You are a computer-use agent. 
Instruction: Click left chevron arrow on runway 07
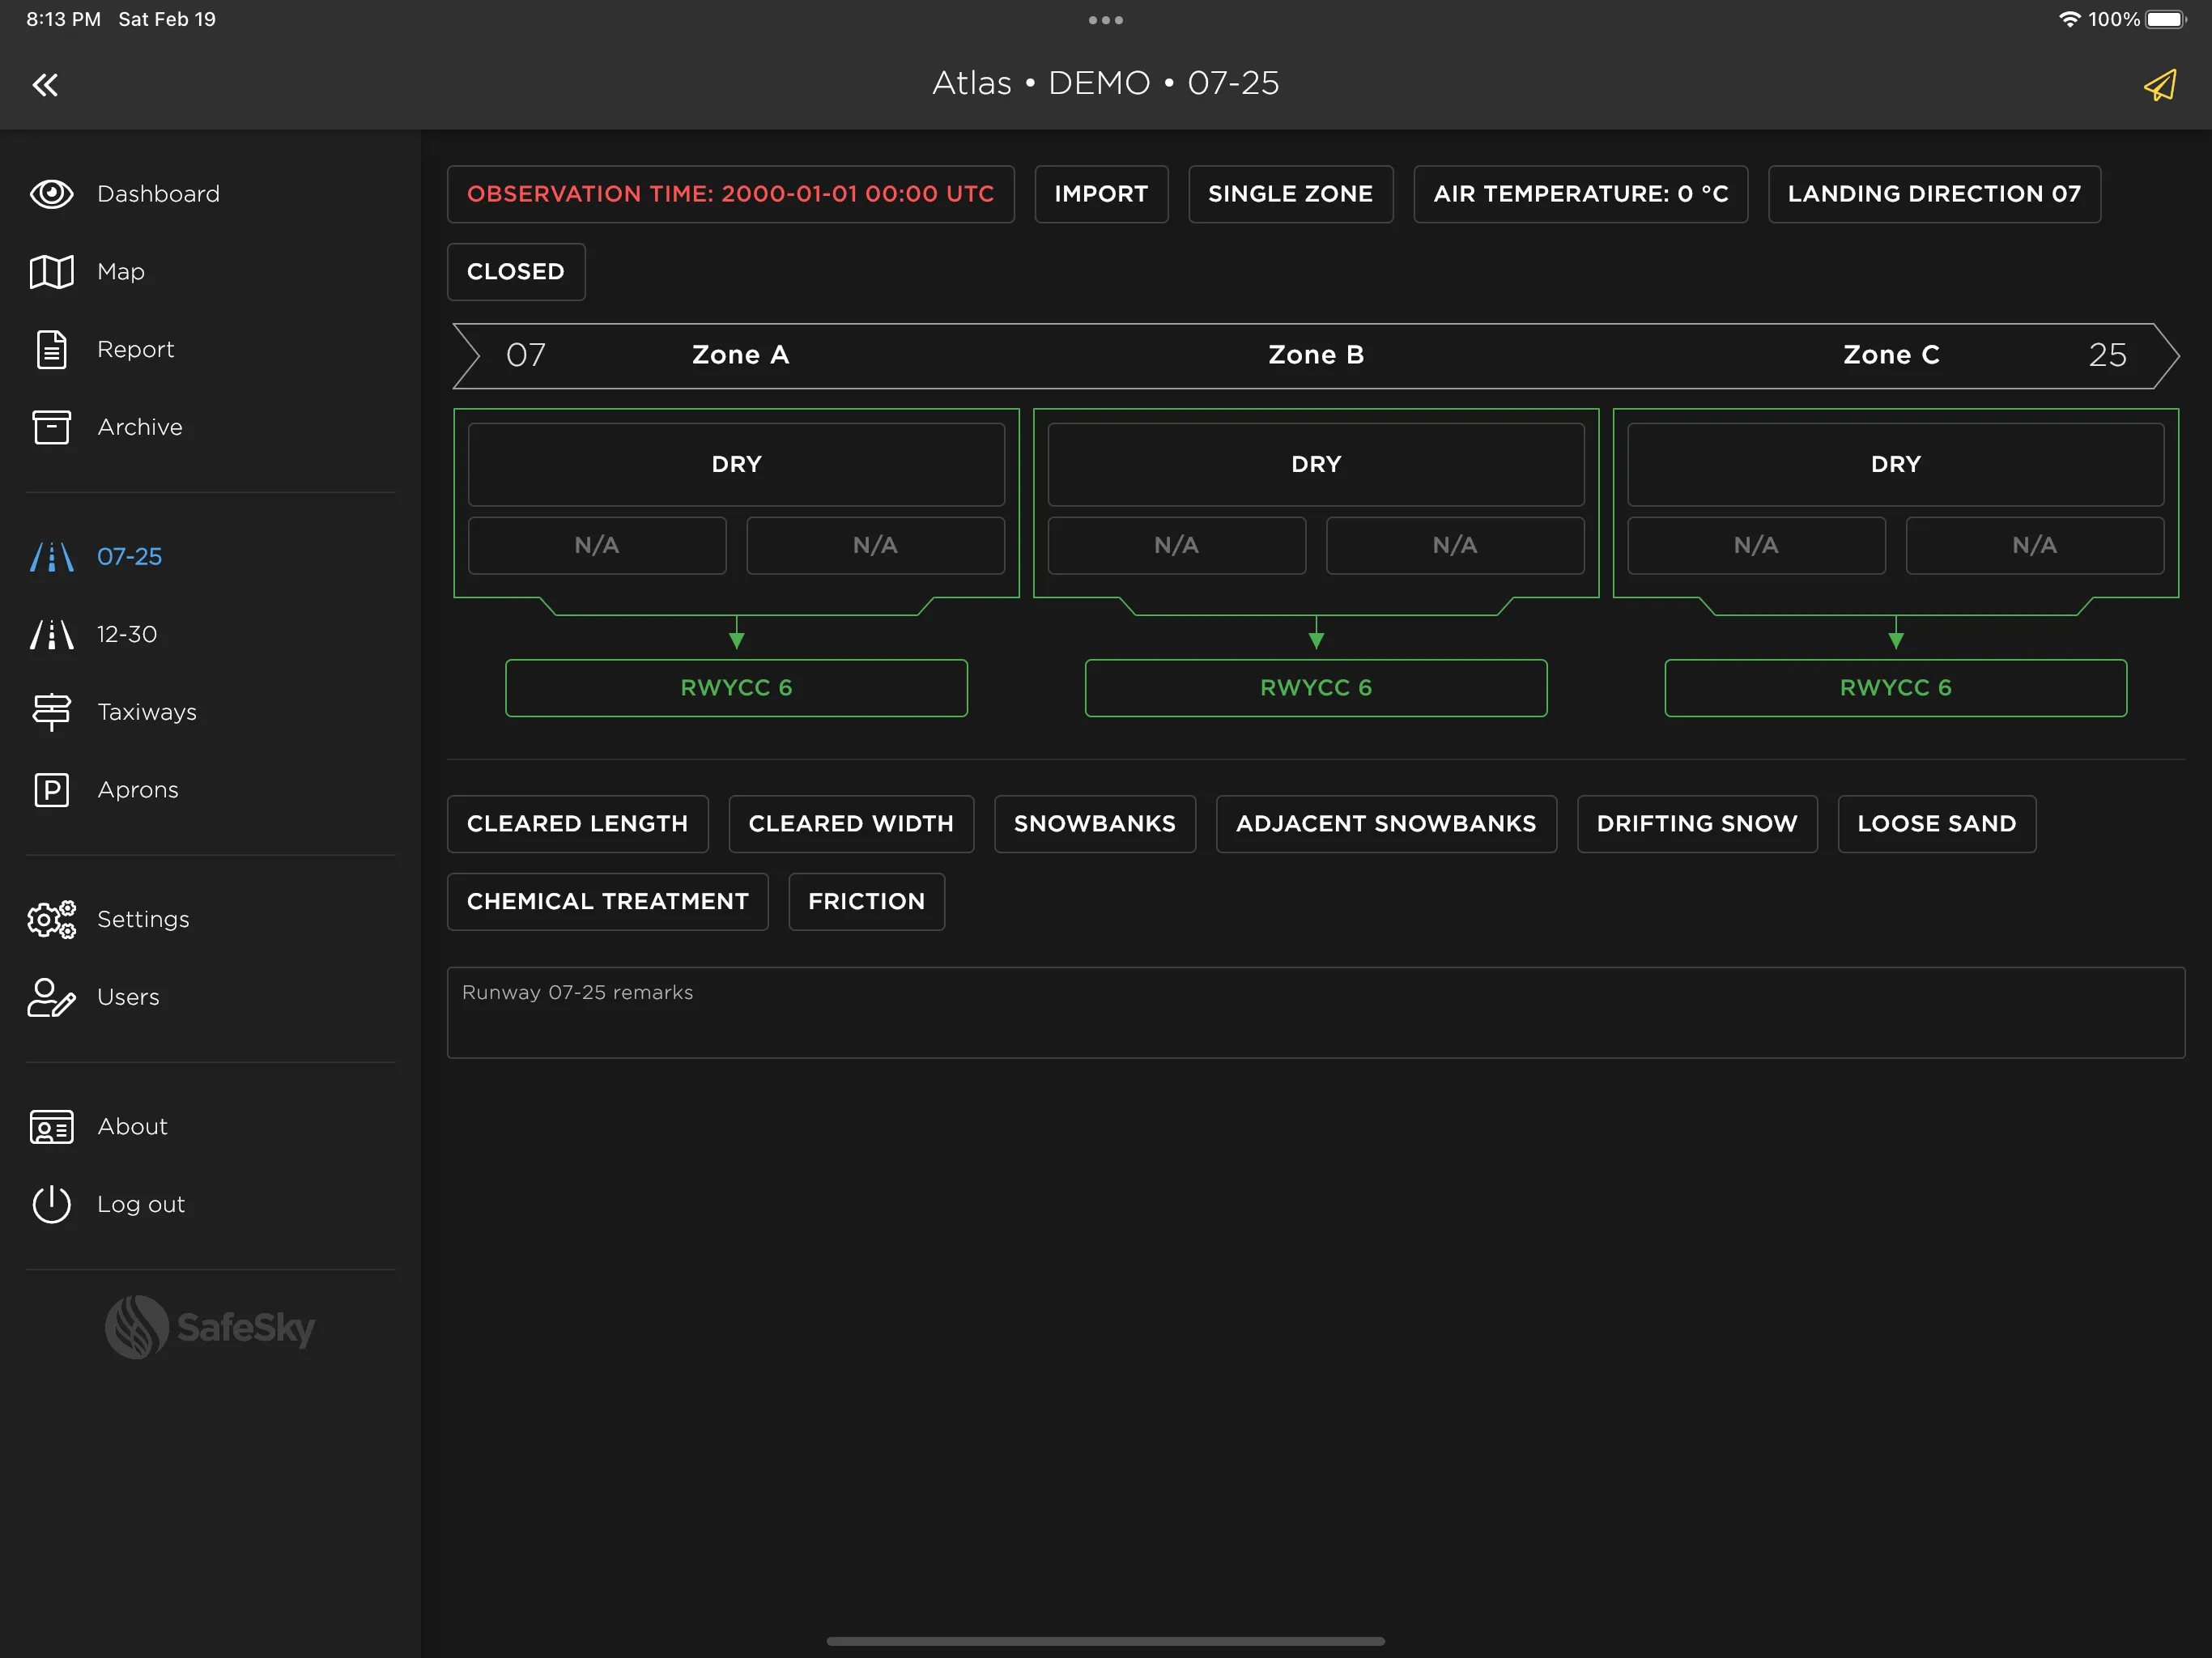469,355
